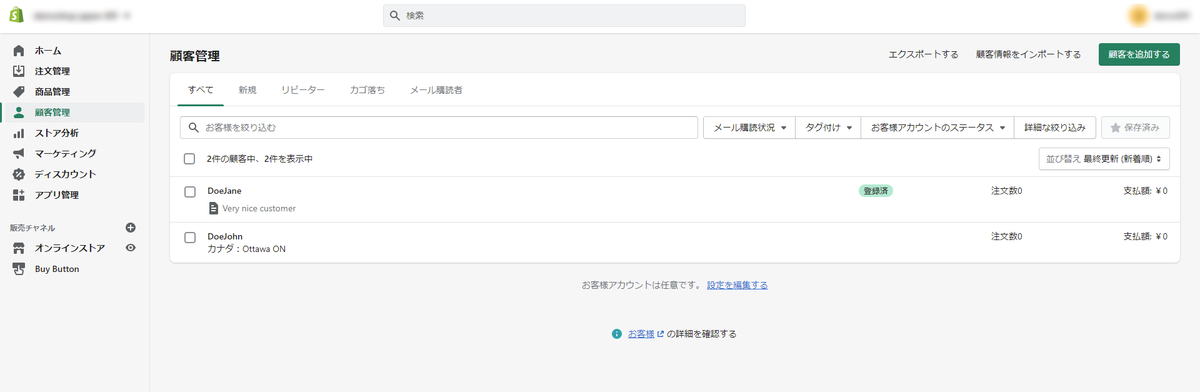Click the 登録済 status badge
This screenshot has height=392, width=1200.
(875, 190)
